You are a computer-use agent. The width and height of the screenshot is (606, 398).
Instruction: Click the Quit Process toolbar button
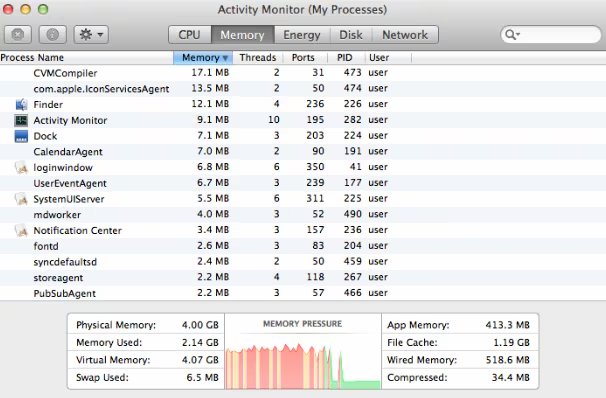pyautogui.click(x=18, y=35)
